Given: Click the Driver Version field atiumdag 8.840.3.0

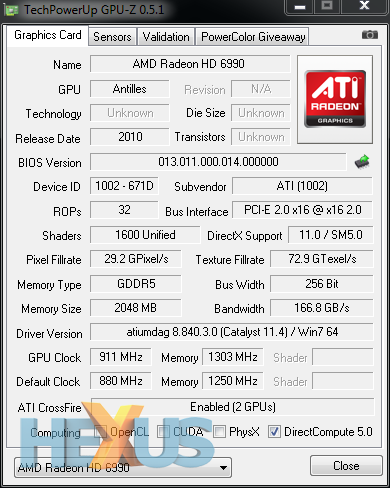Looking at the screenshot, I should pos(232,332).
